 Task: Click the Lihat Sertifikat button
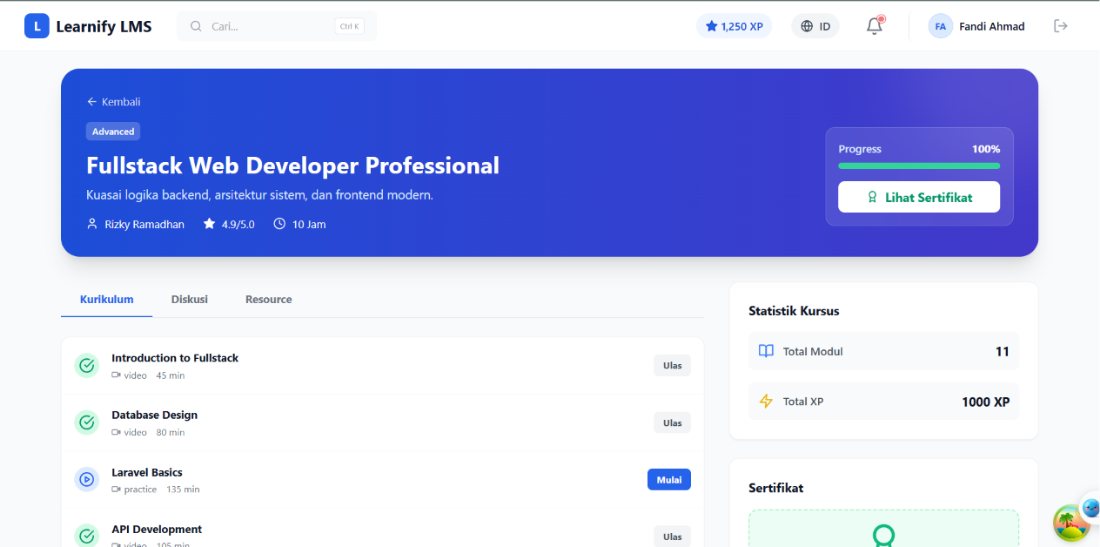(x=919, y=197)
